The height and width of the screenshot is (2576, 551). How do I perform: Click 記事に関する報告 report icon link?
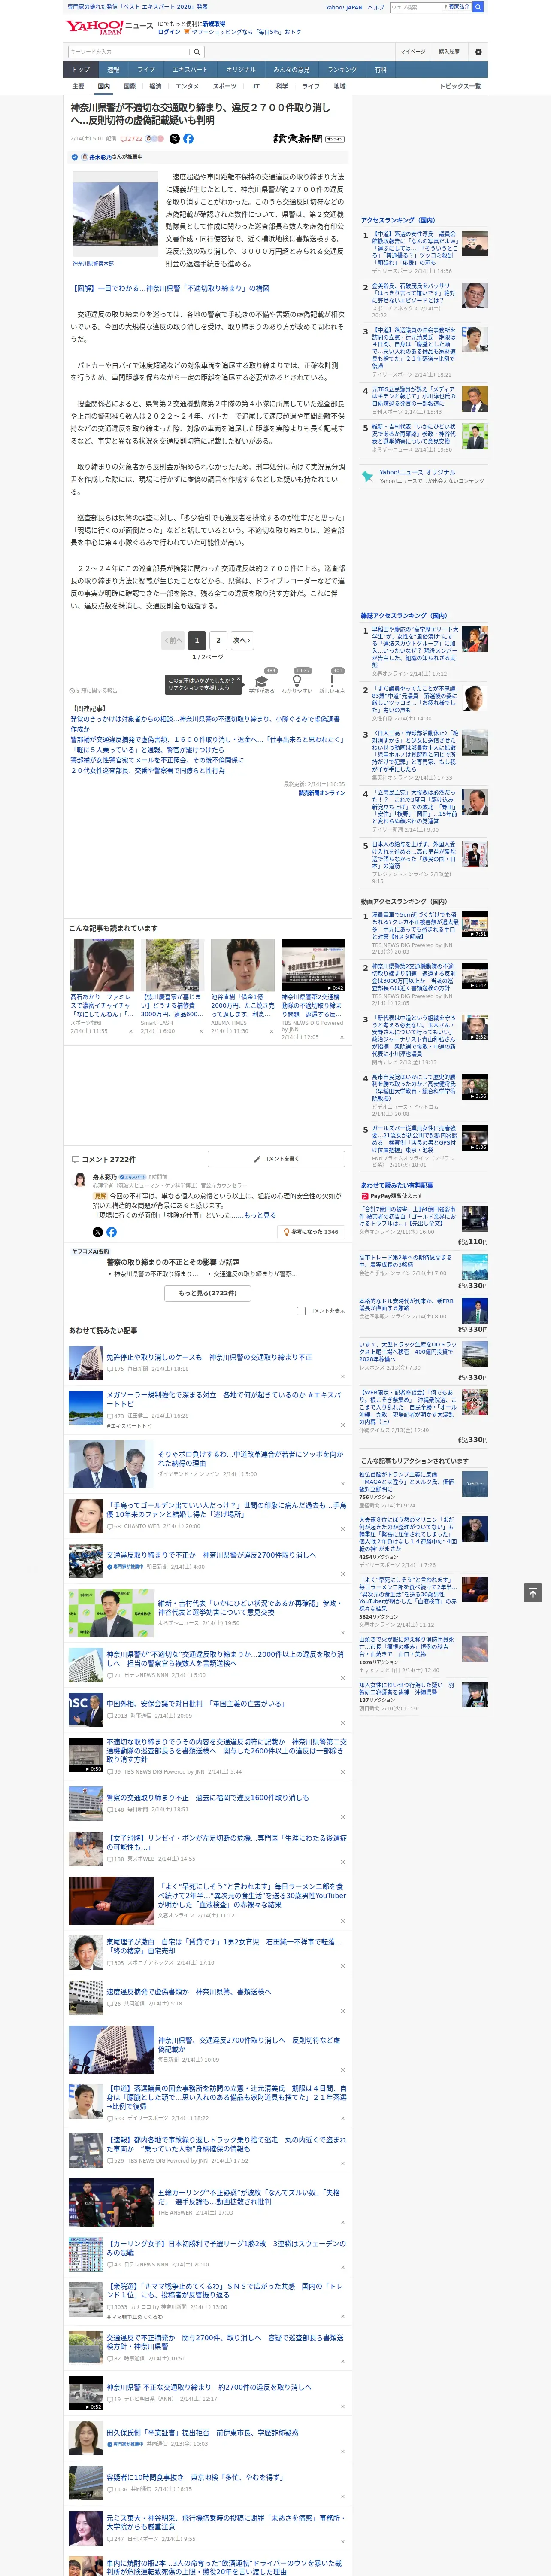coord(93,690)
